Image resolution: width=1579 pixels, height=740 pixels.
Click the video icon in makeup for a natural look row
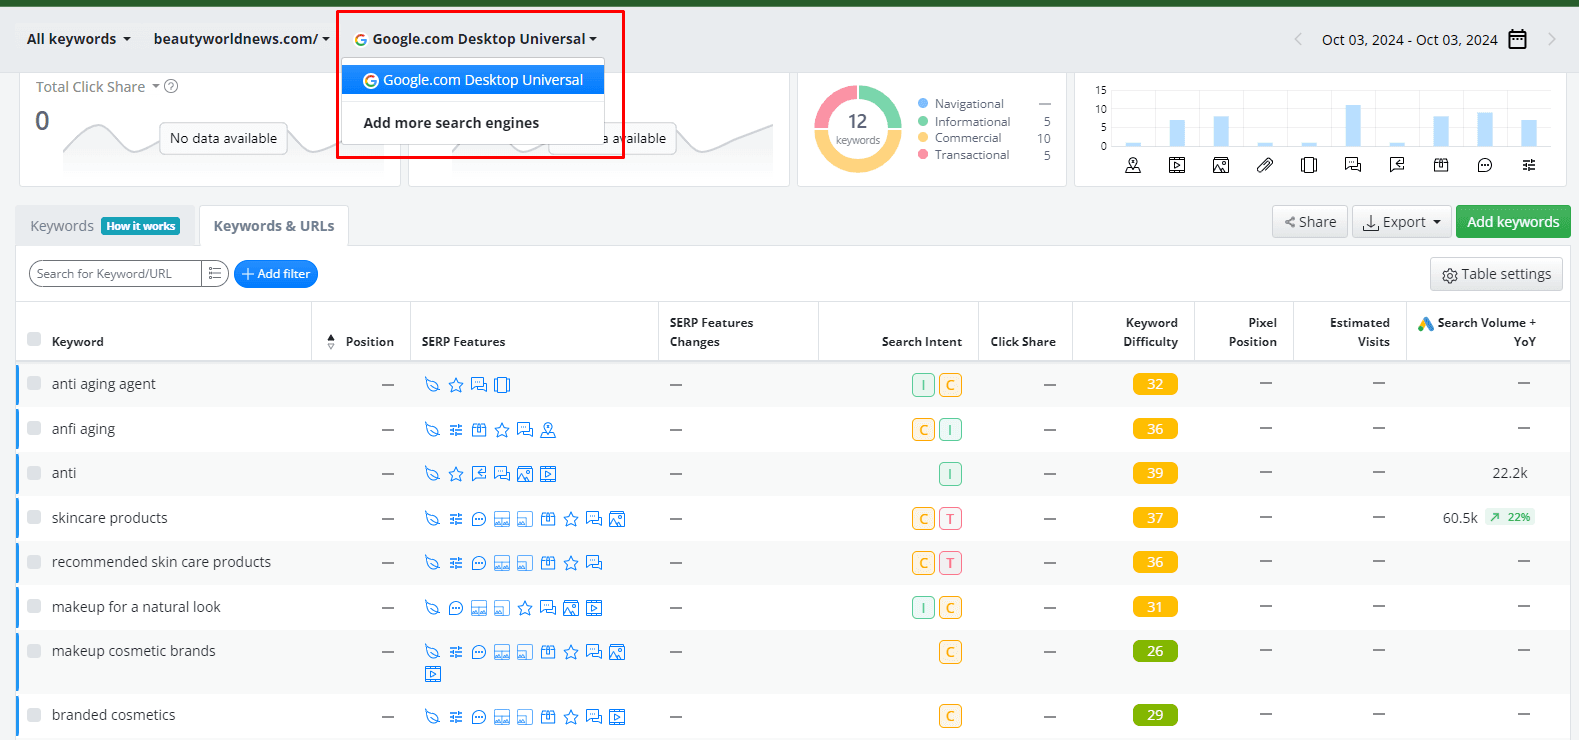point(594,608)
